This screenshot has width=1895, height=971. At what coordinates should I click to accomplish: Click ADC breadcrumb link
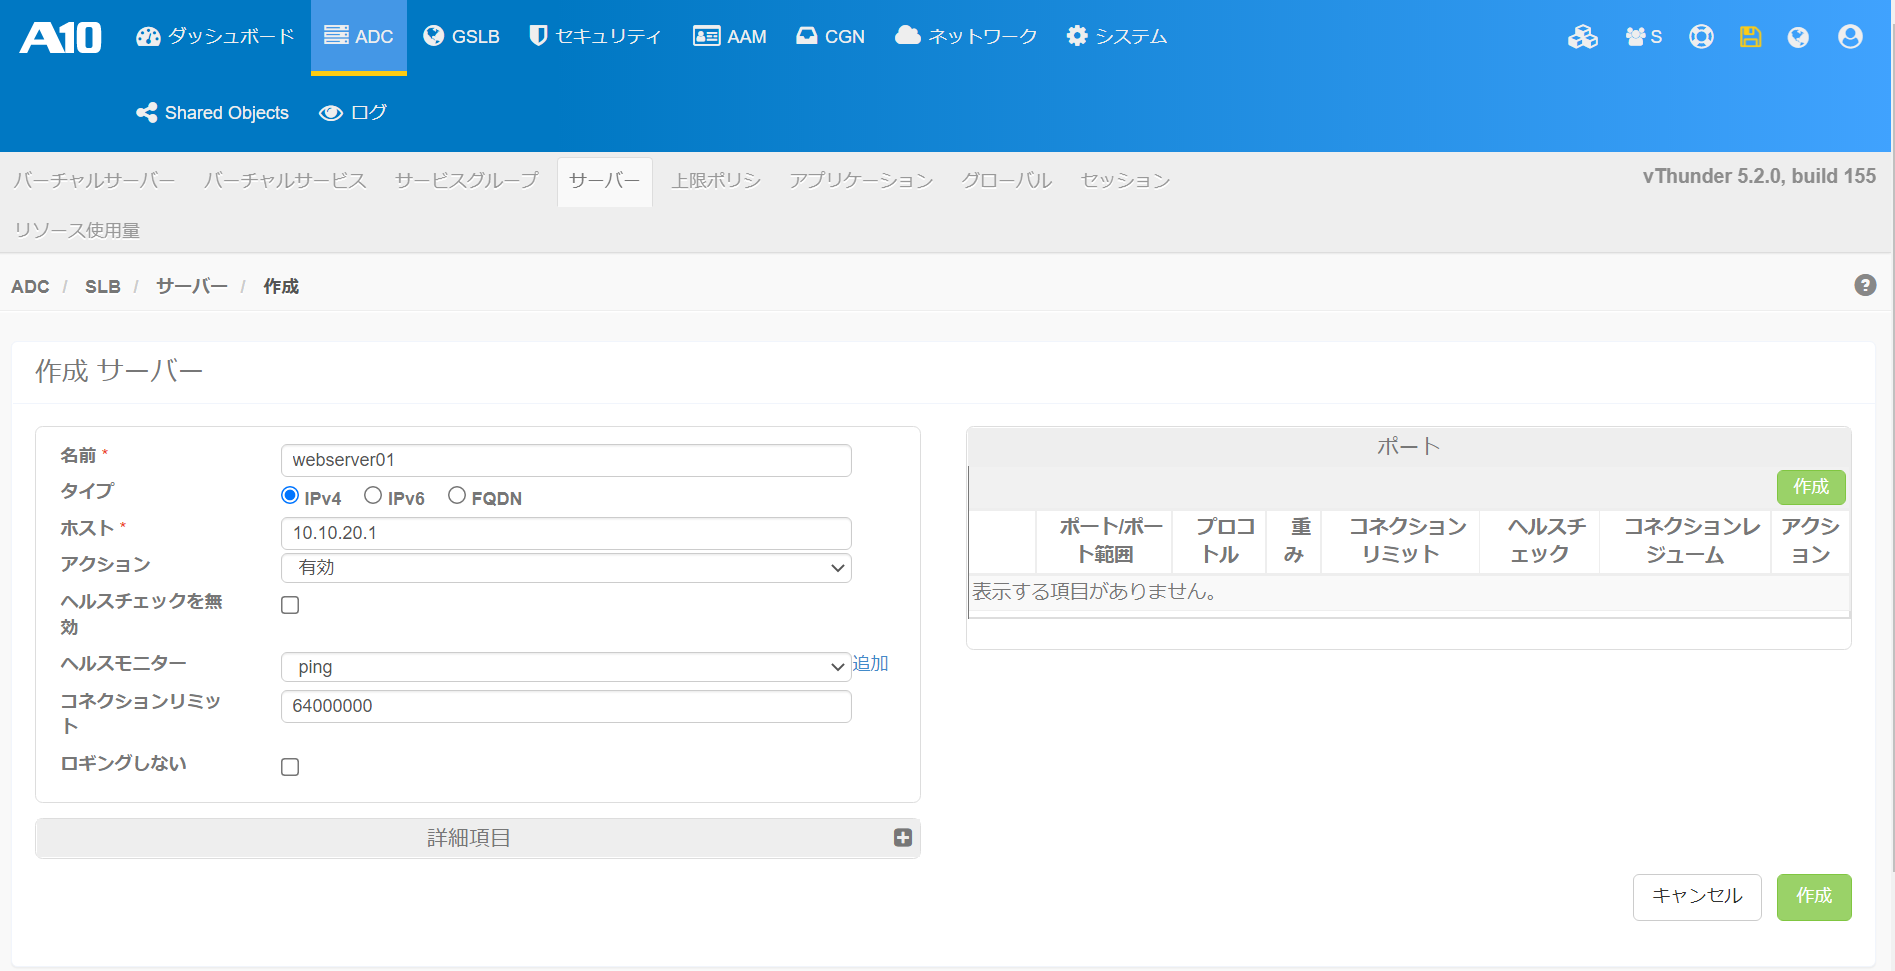tap(30, 287)
